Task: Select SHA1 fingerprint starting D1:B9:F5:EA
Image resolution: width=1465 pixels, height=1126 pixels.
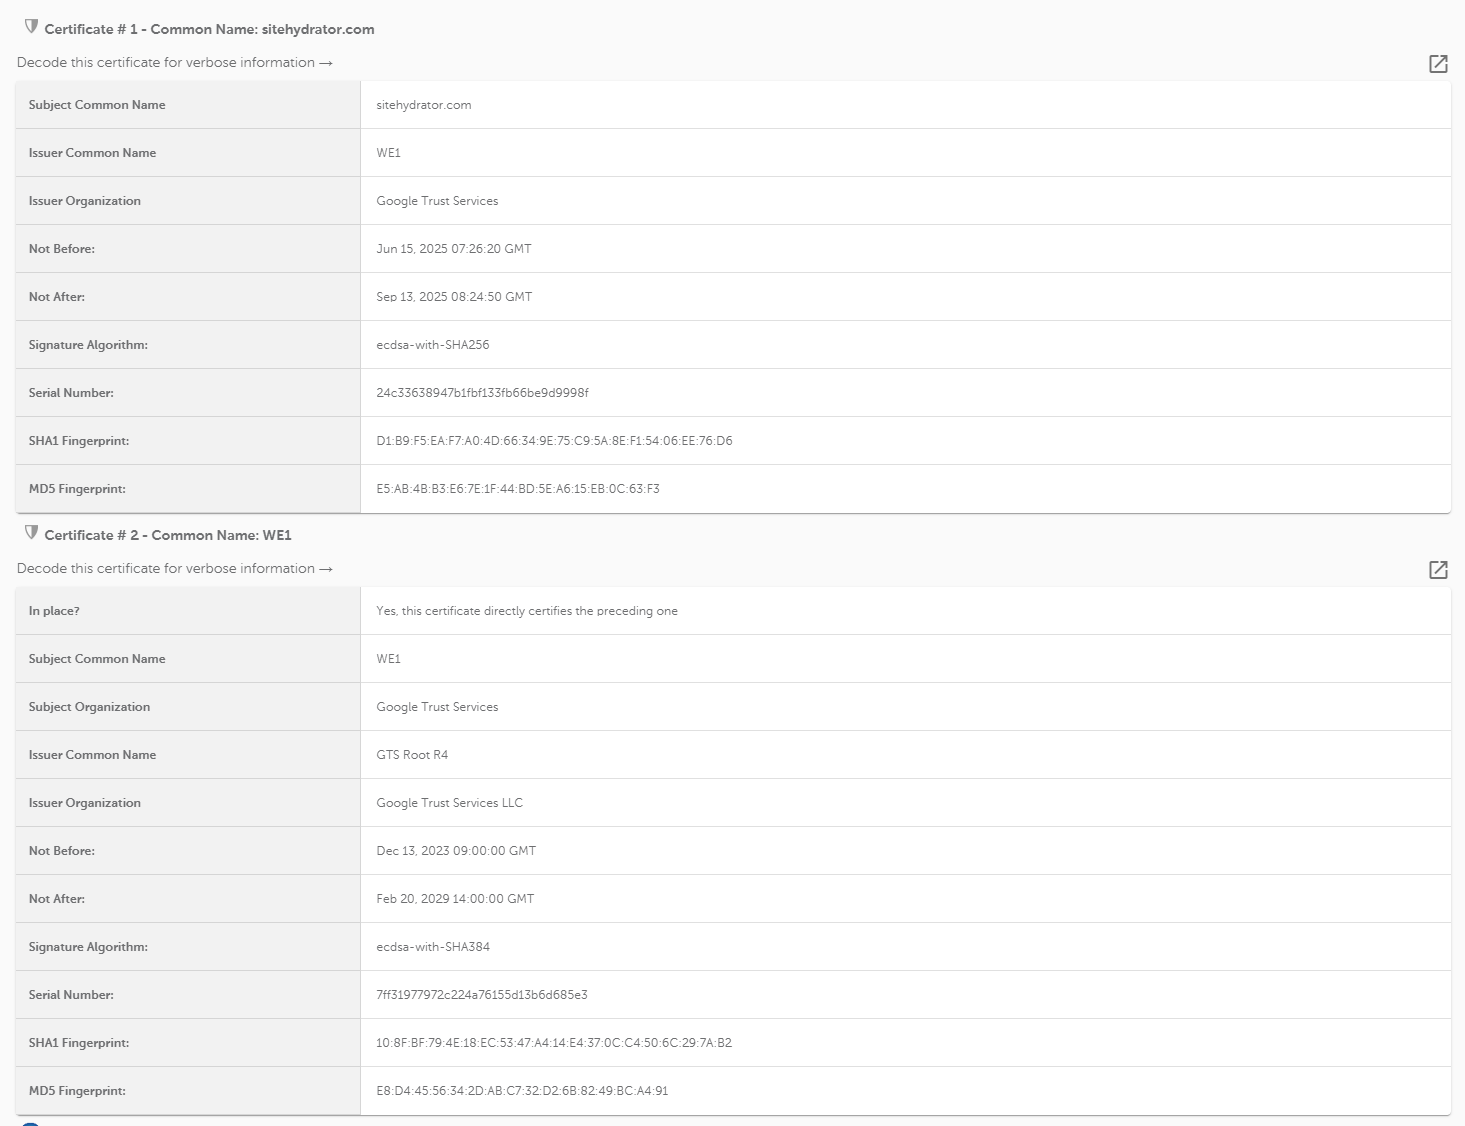Action: (x=554, y=441)
